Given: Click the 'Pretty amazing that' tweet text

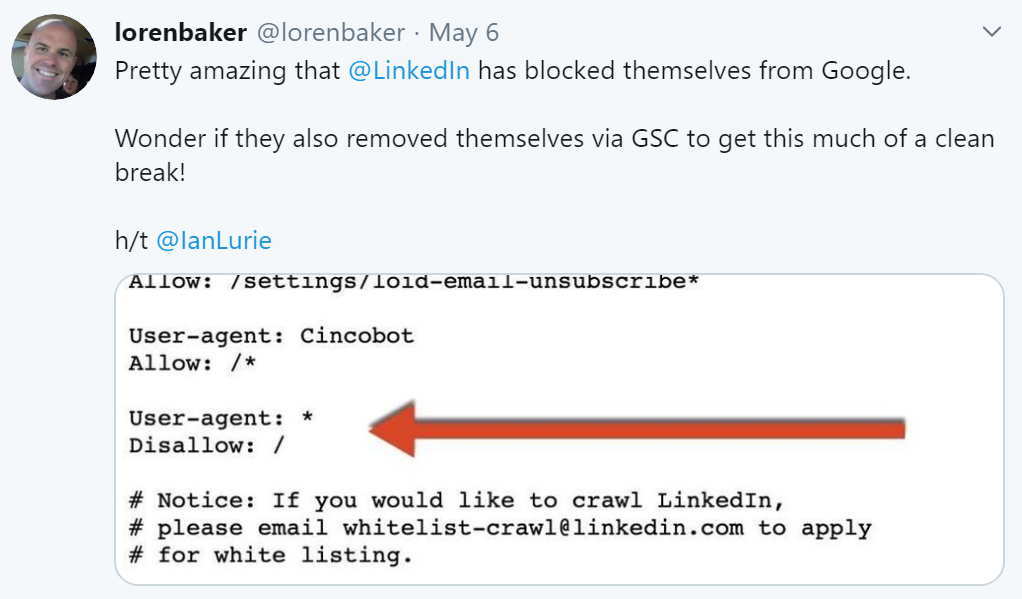Looking at the screenshot, I should 228,72.
